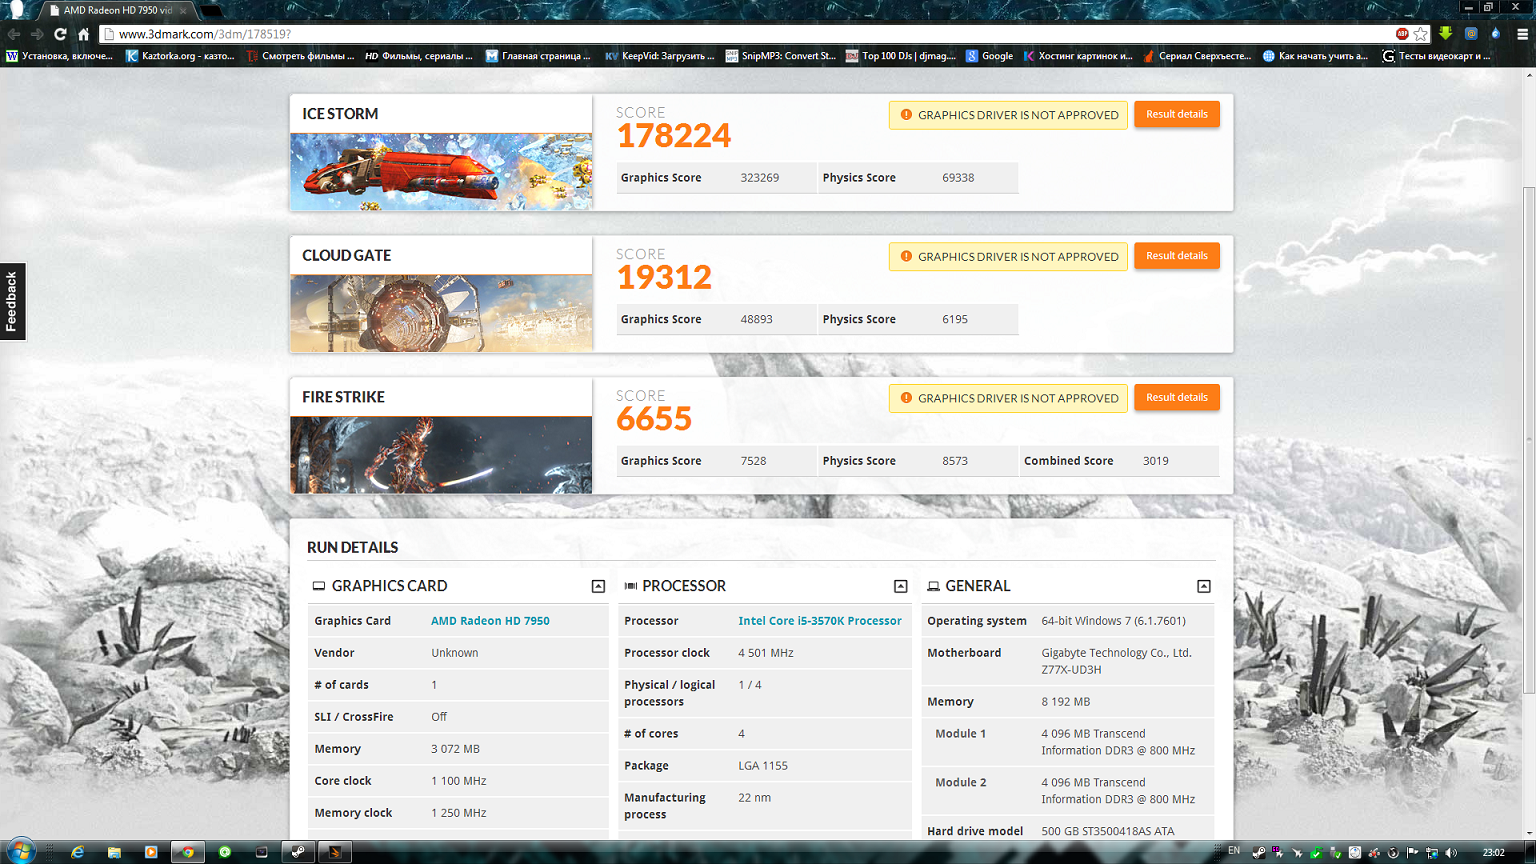The width and height of the screenshot is (1536, 864).
Task: Collapse the GENERAL section
Action: tap(1204, 586)
